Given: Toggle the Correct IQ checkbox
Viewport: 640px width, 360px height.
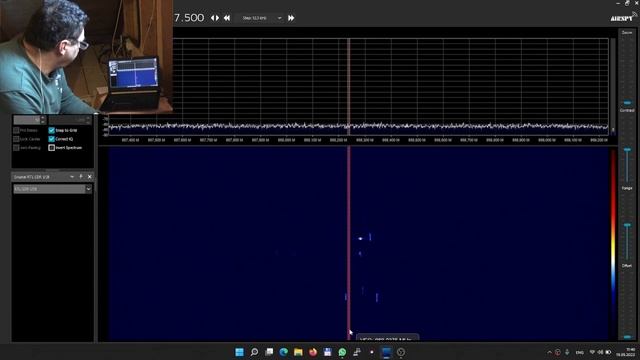Looking at the screenshot, I should click(x=51, y=139).
